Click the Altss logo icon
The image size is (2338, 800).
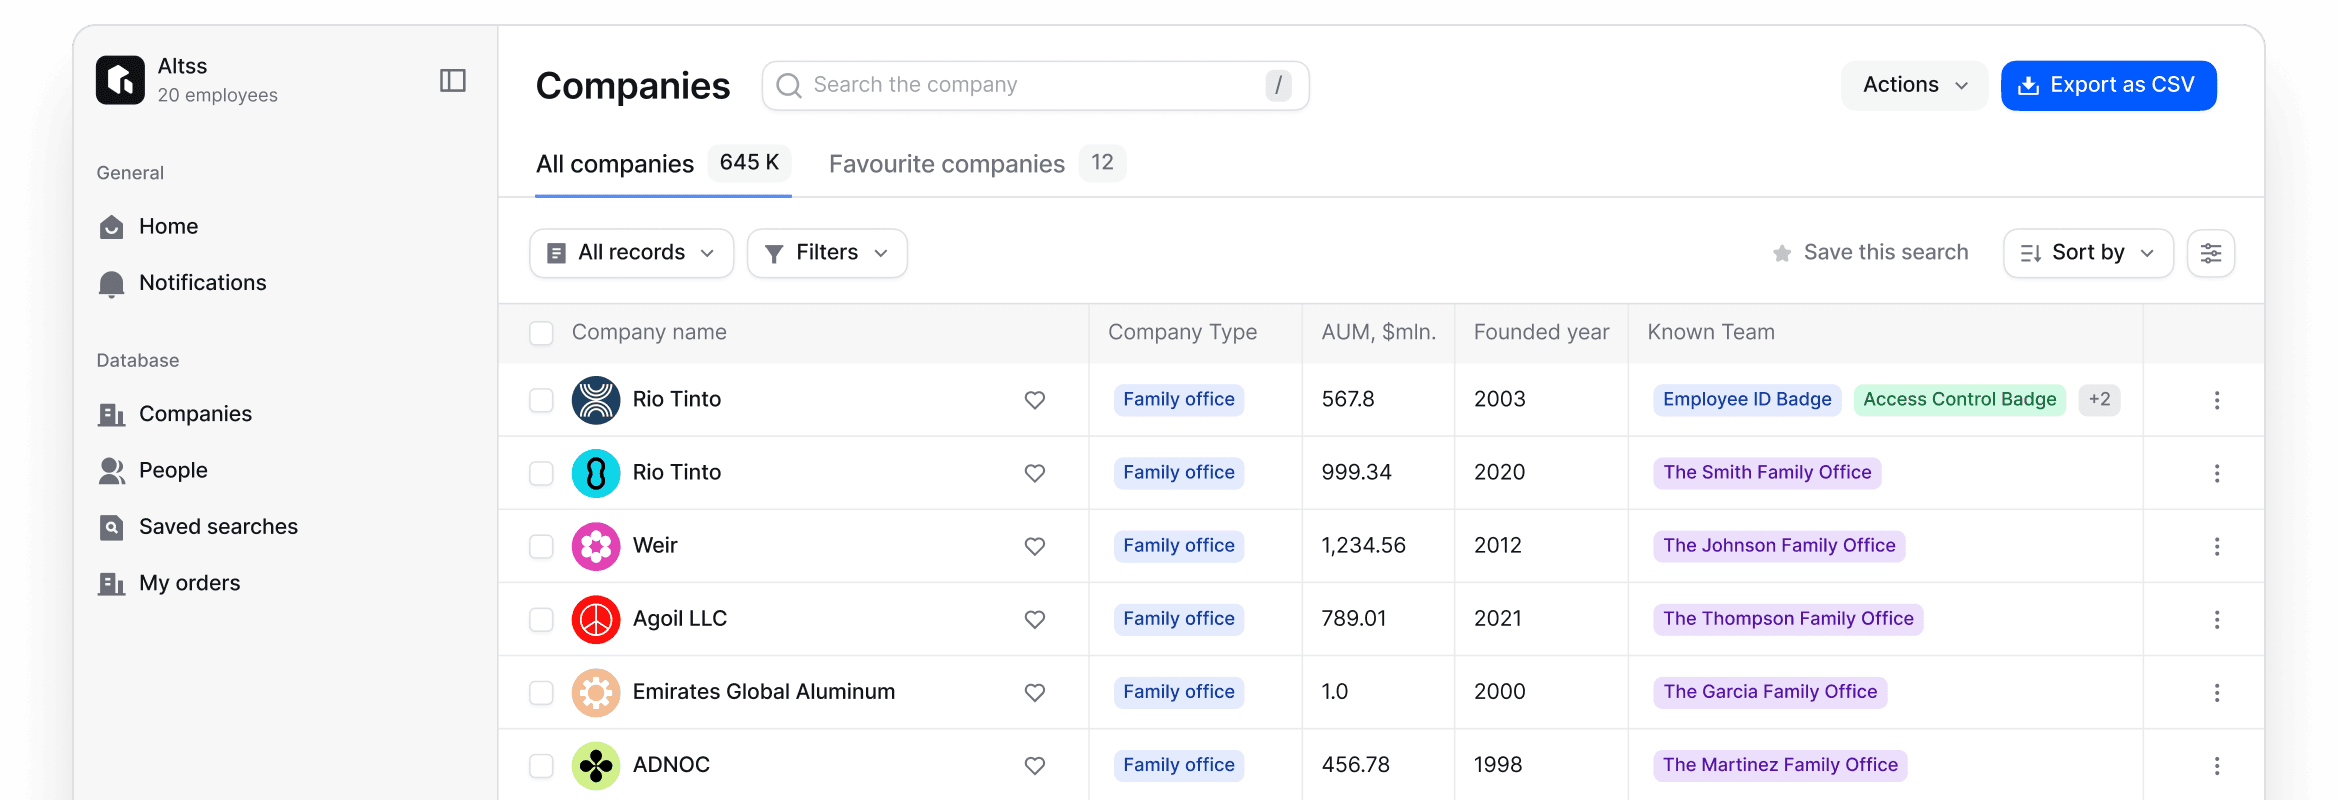120,80
